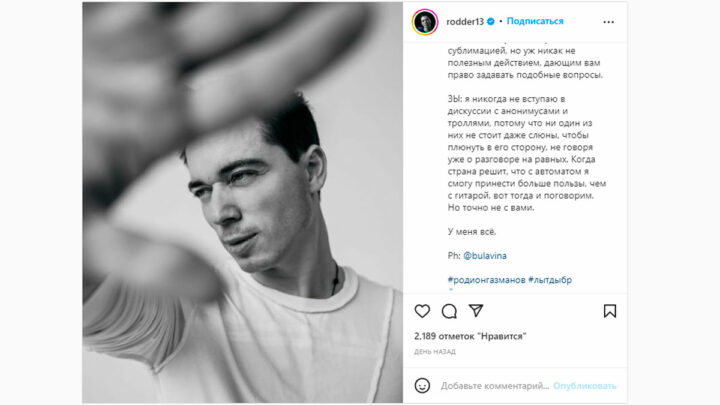
Task: Click the black-and-white portrait photo
Action: [x=242, y=202]
